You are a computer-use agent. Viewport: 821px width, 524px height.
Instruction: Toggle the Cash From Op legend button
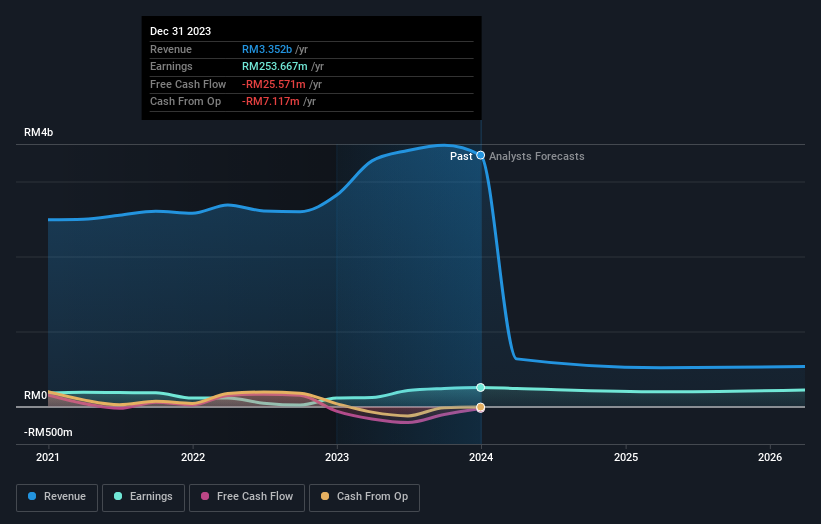point(364,497)
